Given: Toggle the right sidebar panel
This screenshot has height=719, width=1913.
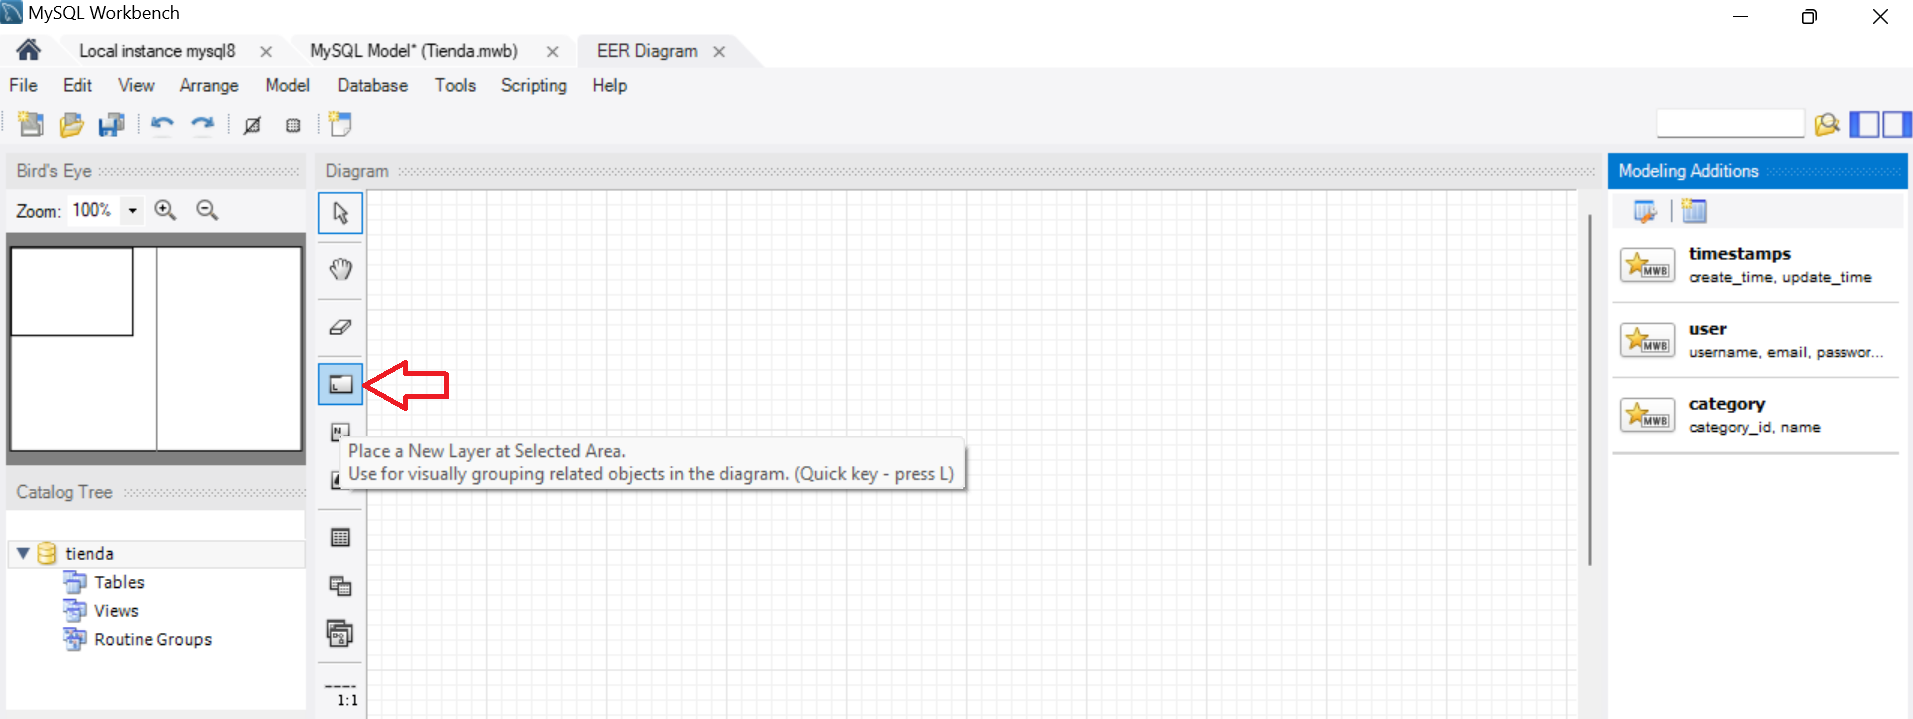Looking at the screenshot, I should [x=1896, y=124].
